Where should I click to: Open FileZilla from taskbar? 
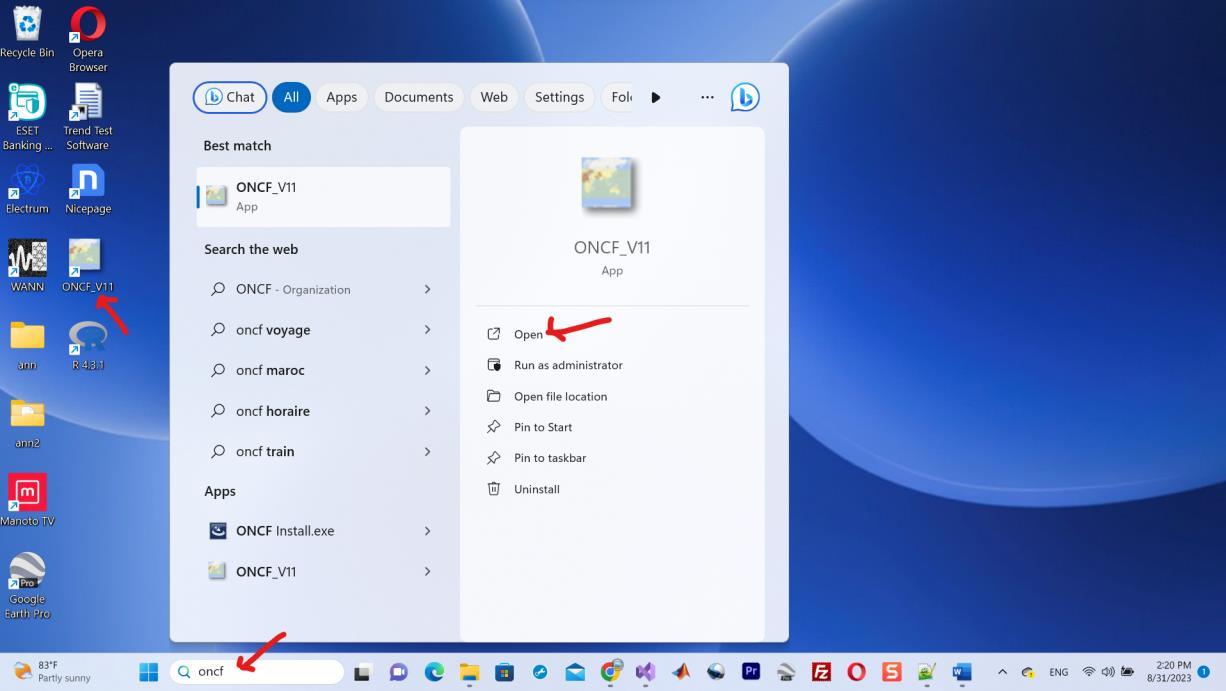pos(821,671)
